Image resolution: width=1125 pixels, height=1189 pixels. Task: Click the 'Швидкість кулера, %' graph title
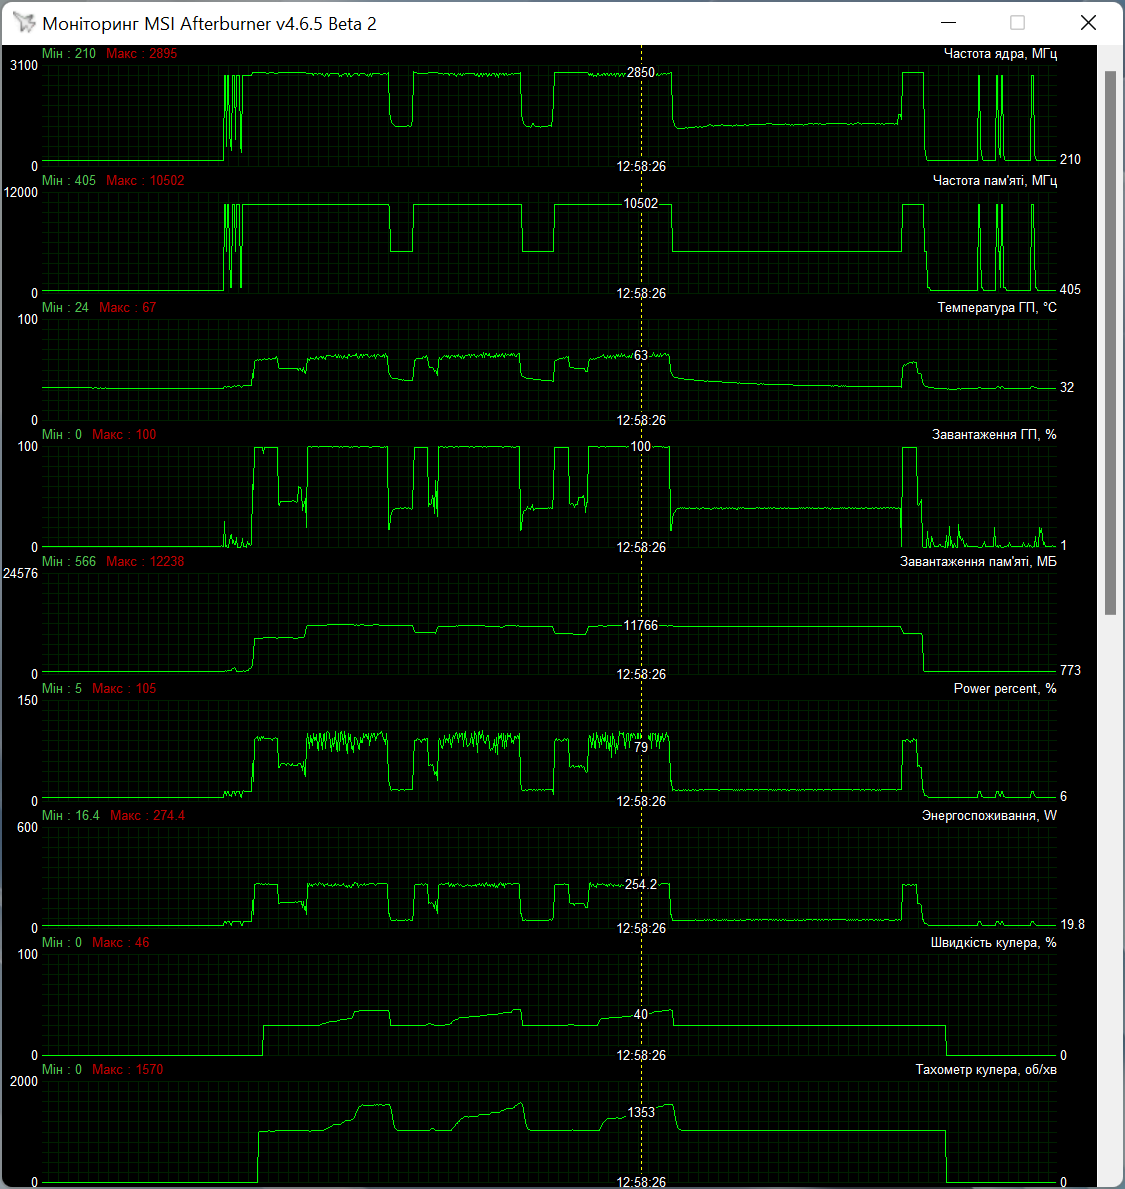pyautogui.click(x=993, y=943)
